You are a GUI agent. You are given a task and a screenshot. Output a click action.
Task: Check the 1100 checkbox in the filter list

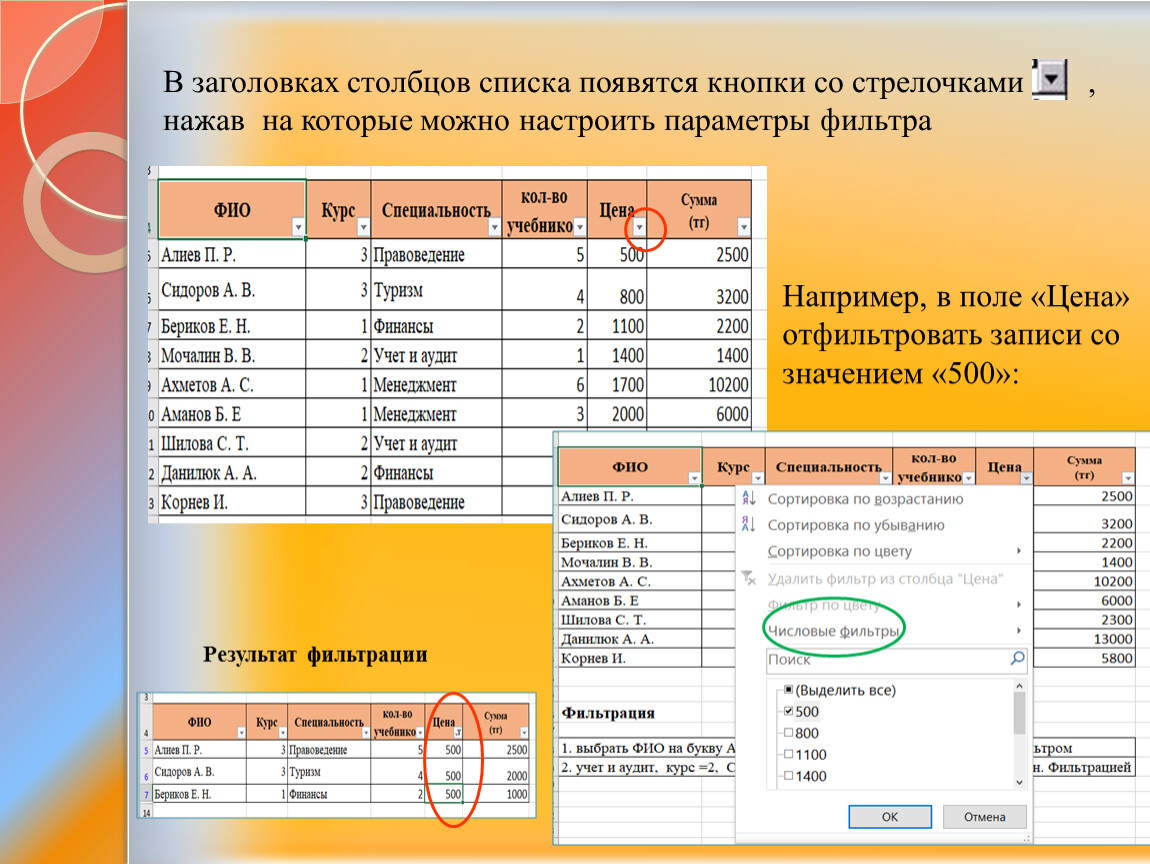788,753
